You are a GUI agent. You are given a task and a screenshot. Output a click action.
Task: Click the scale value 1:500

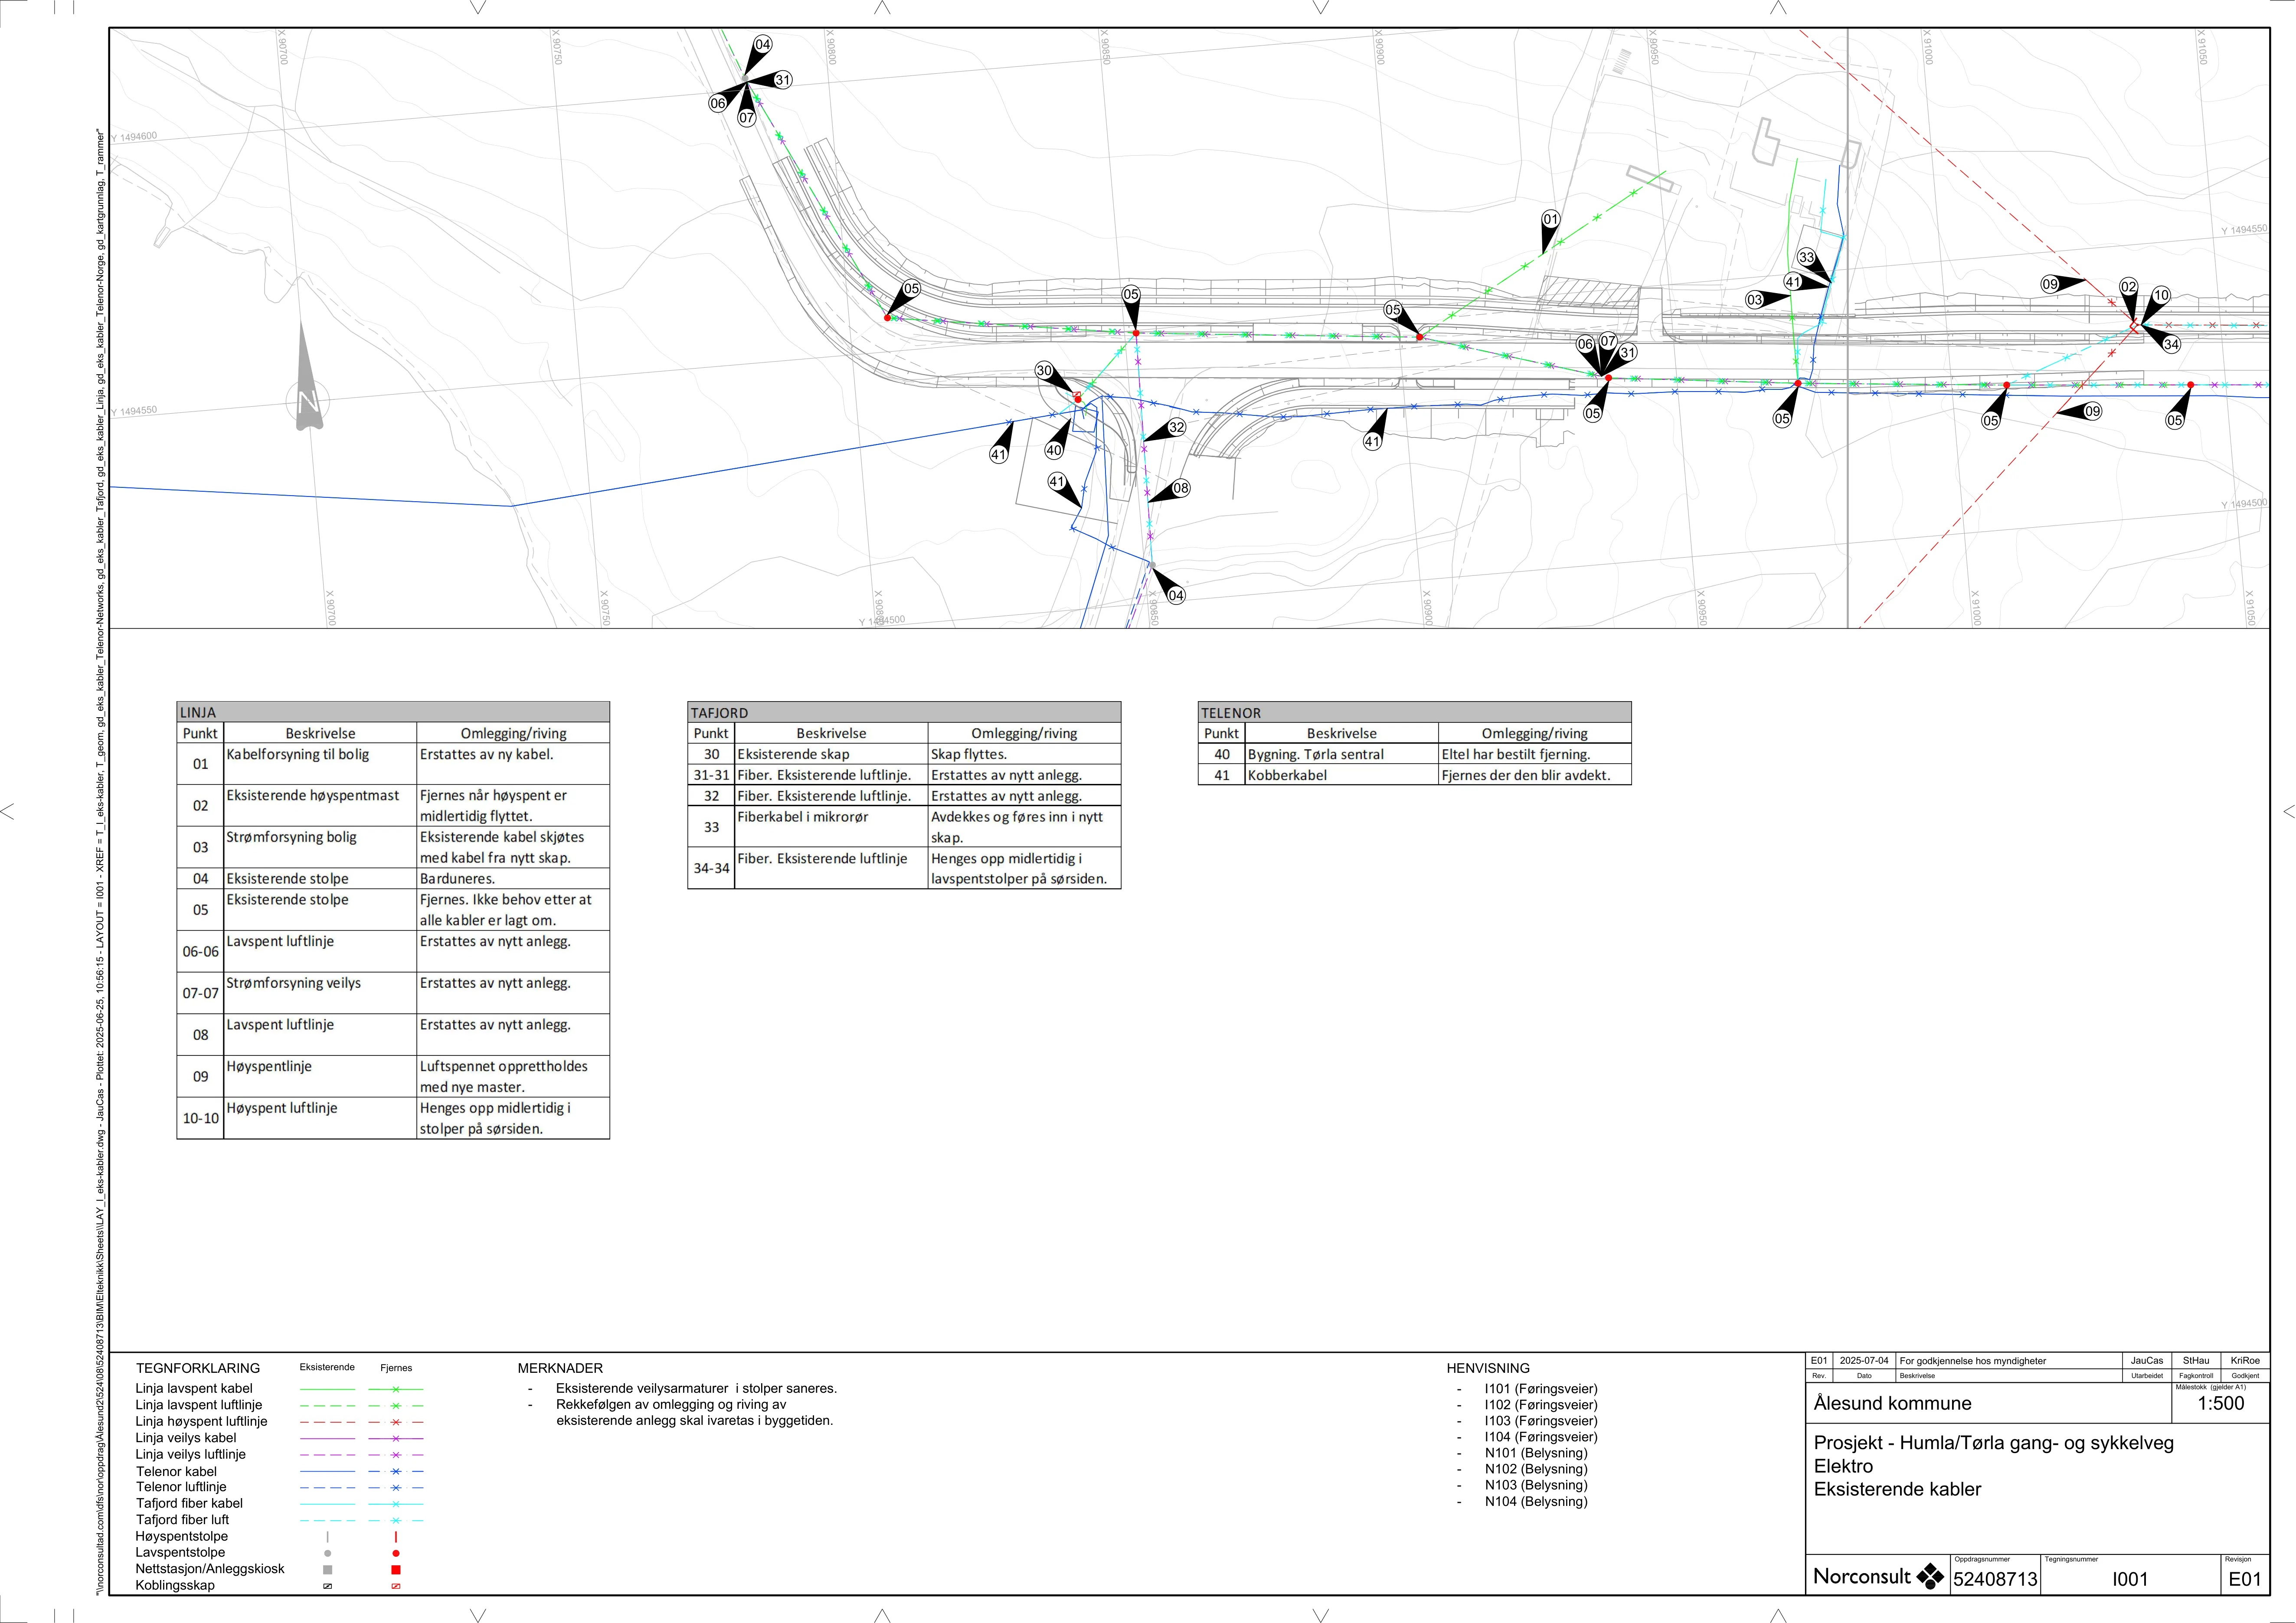2220,1403
